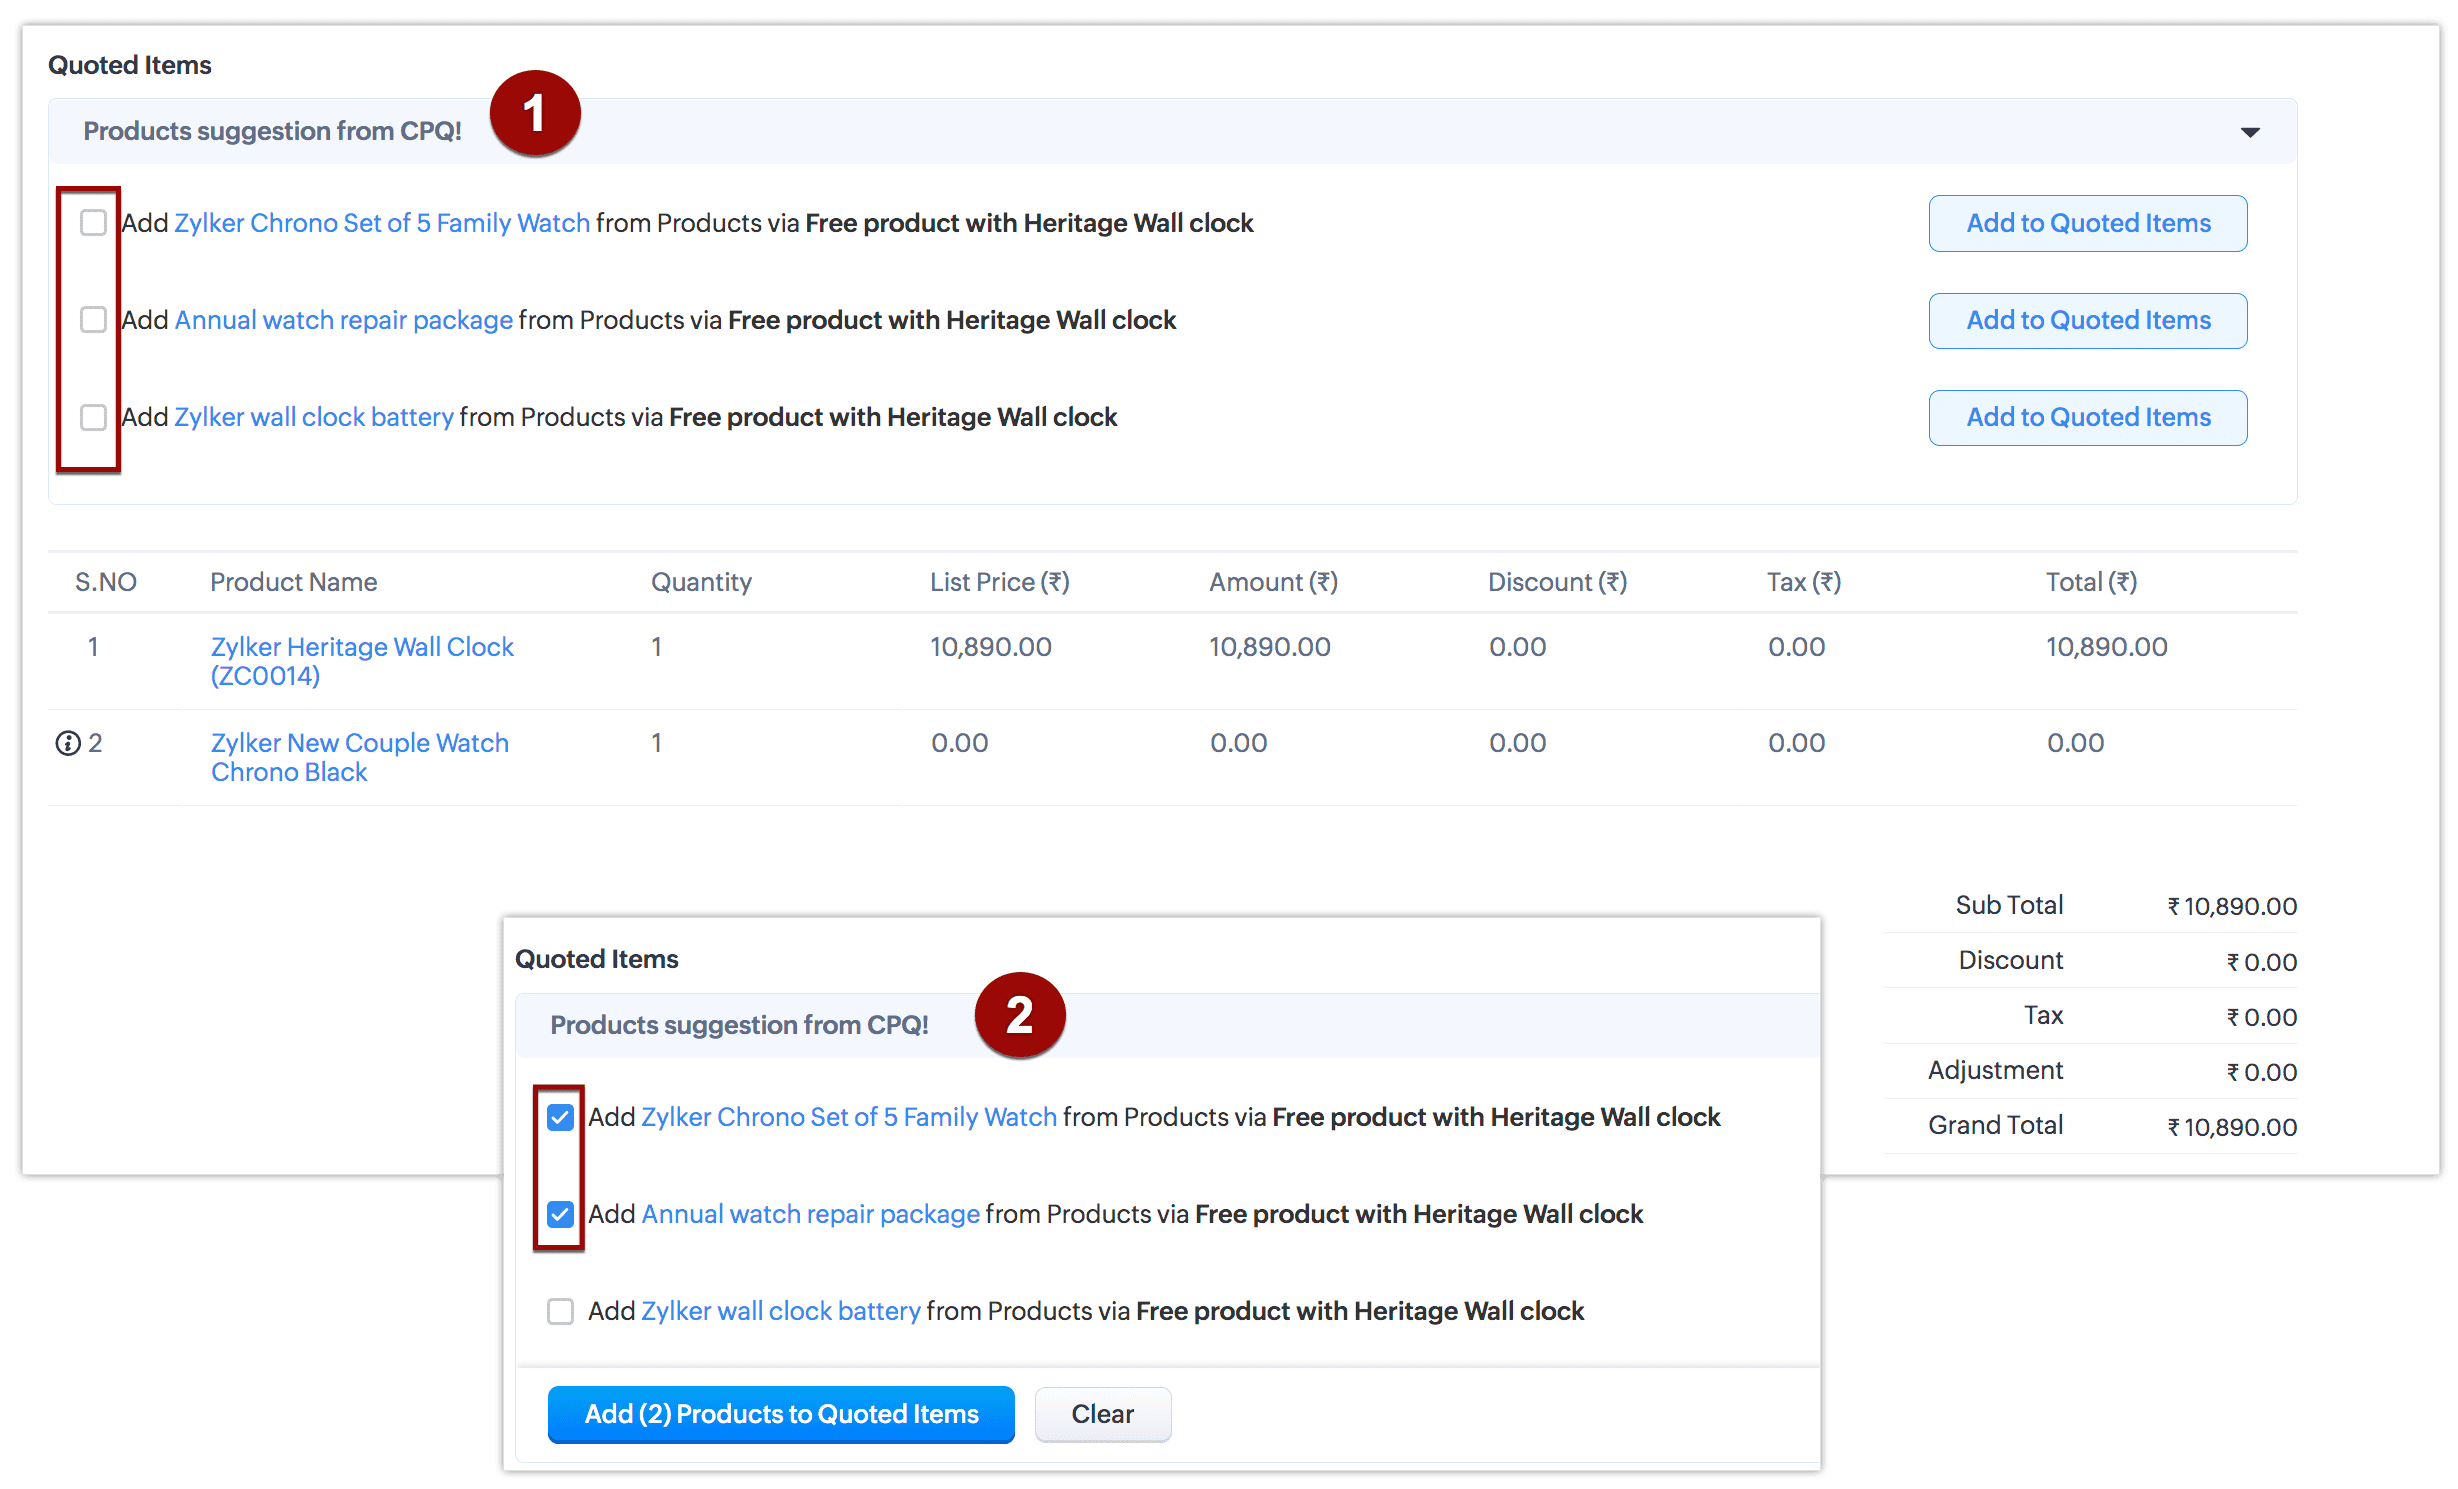Screen dimensions: 2458x1489
Task: Open Zylker New Couple Watch Chrono Black link
Action: pos(360,757)
